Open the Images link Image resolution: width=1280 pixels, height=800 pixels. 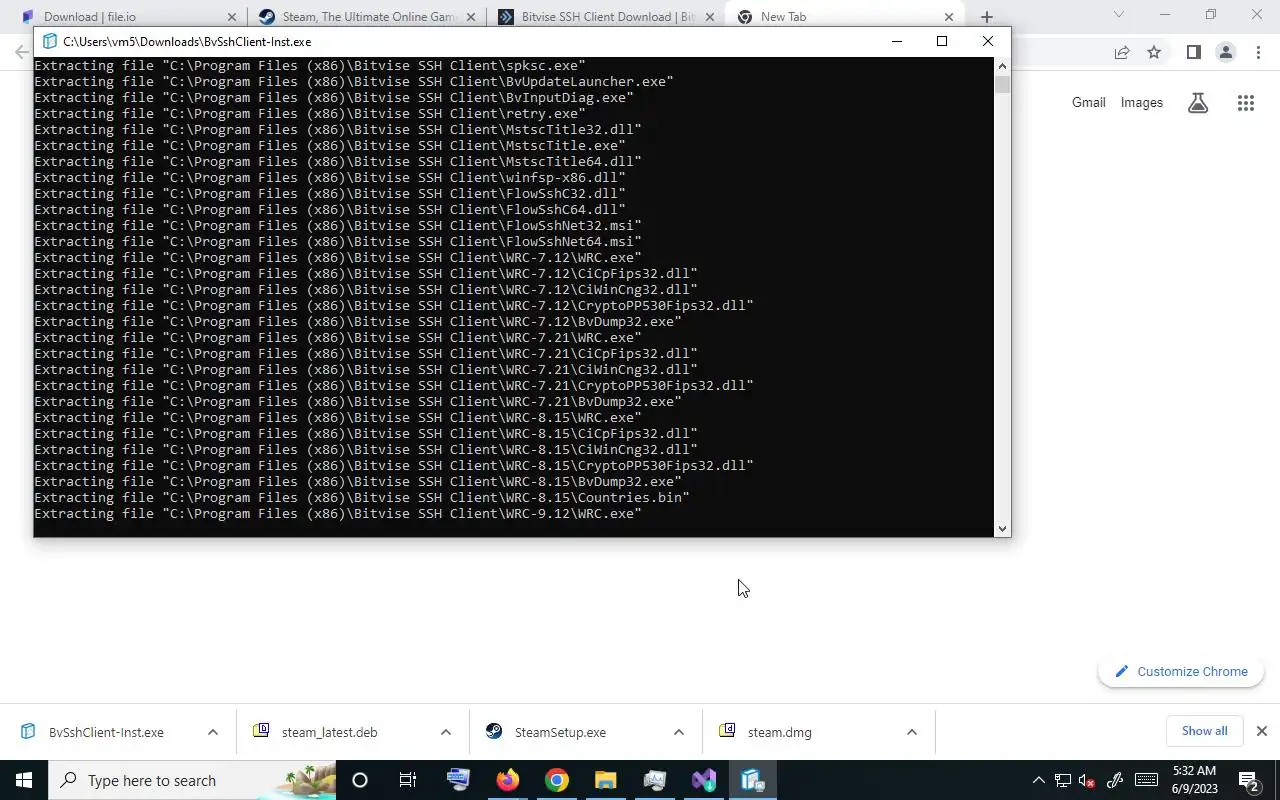click(x=1142, y=102)
